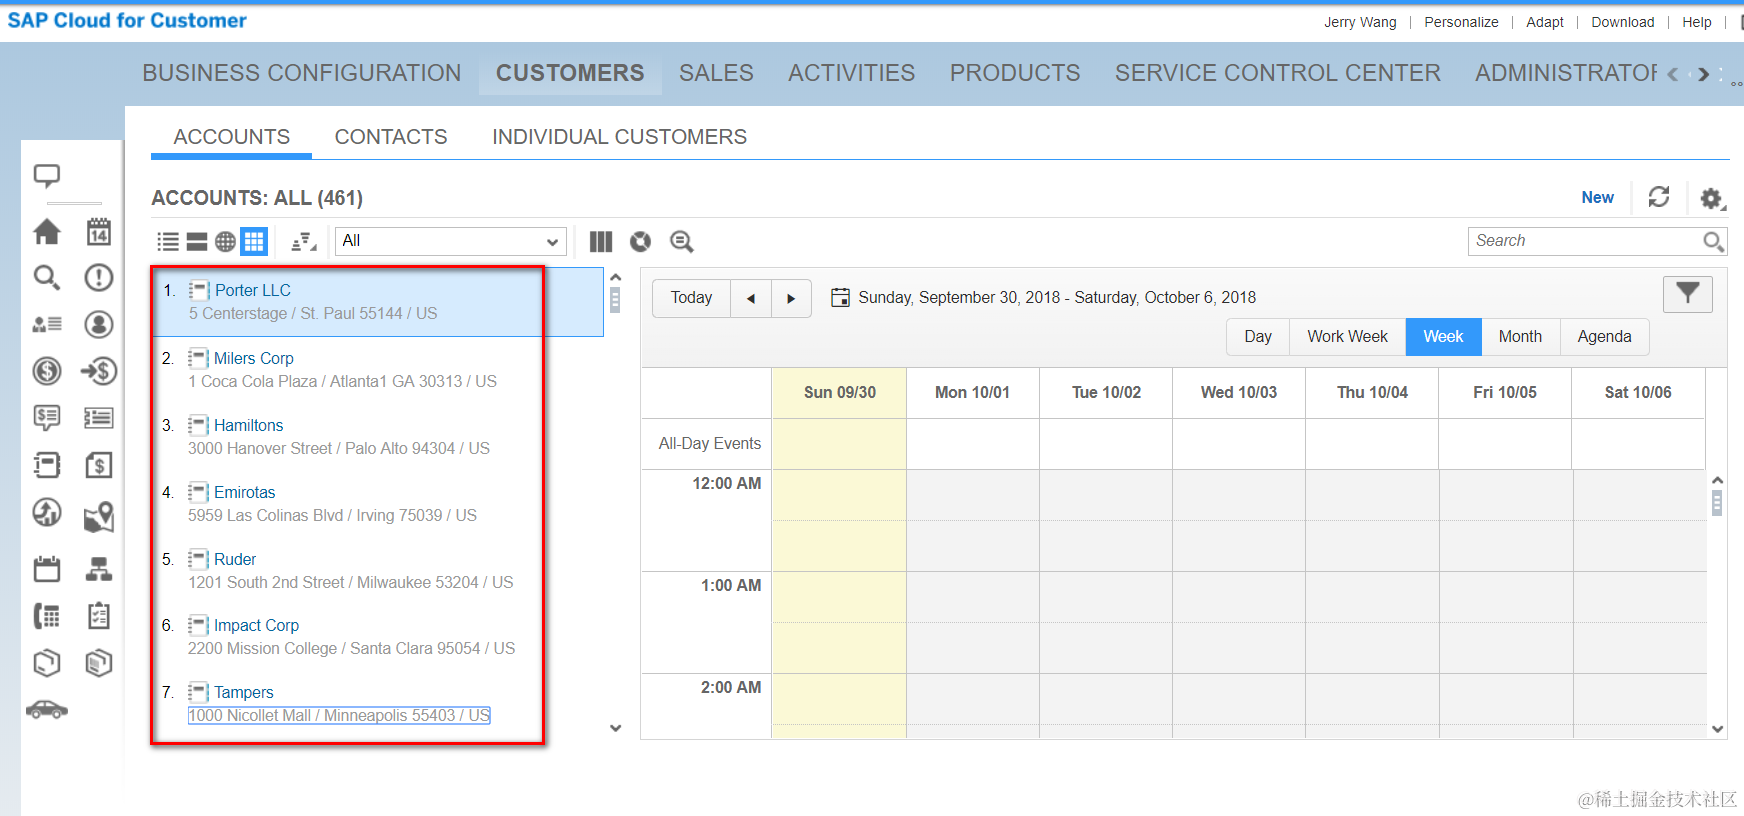Refresh the accounts list

1659,197
